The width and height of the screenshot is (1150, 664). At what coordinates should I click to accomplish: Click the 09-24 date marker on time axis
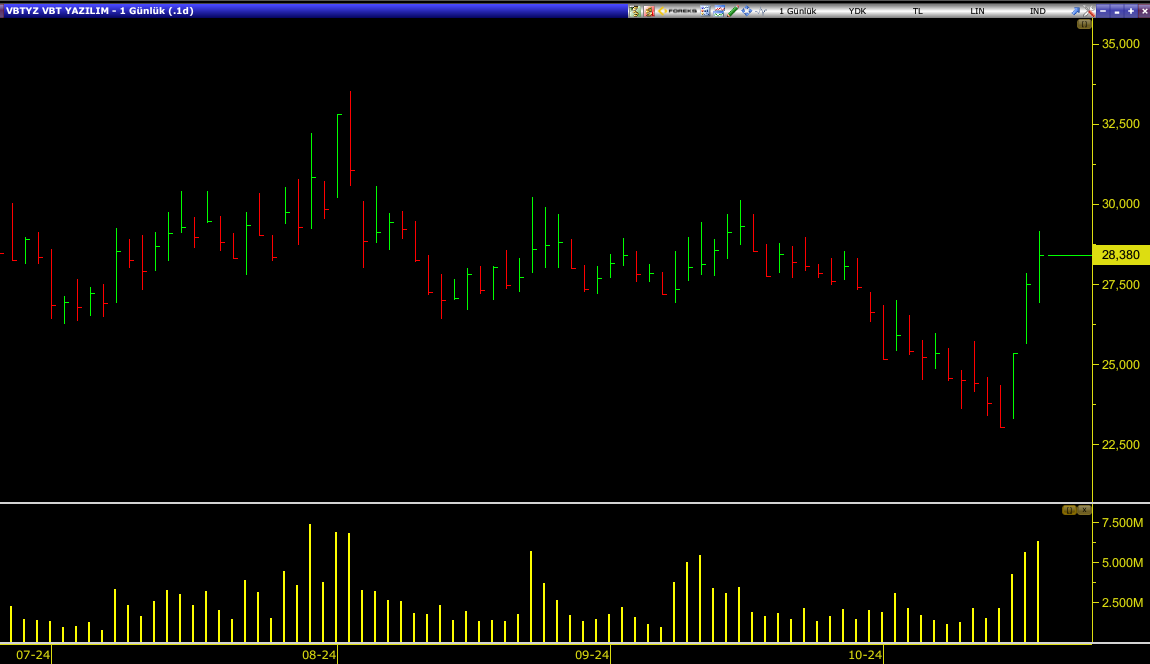pyautogui.click(x=592, y=655)
